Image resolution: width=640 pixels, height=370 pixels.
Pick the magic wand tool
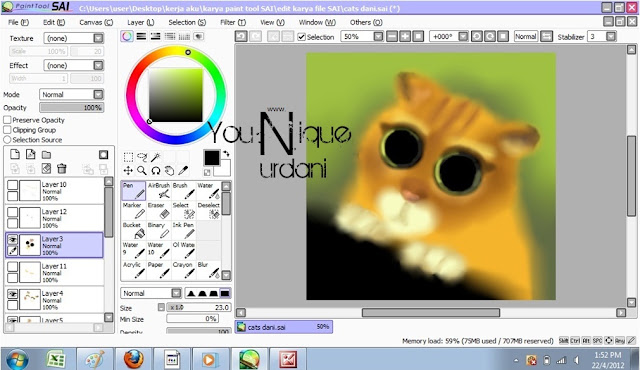pos(156,157)
